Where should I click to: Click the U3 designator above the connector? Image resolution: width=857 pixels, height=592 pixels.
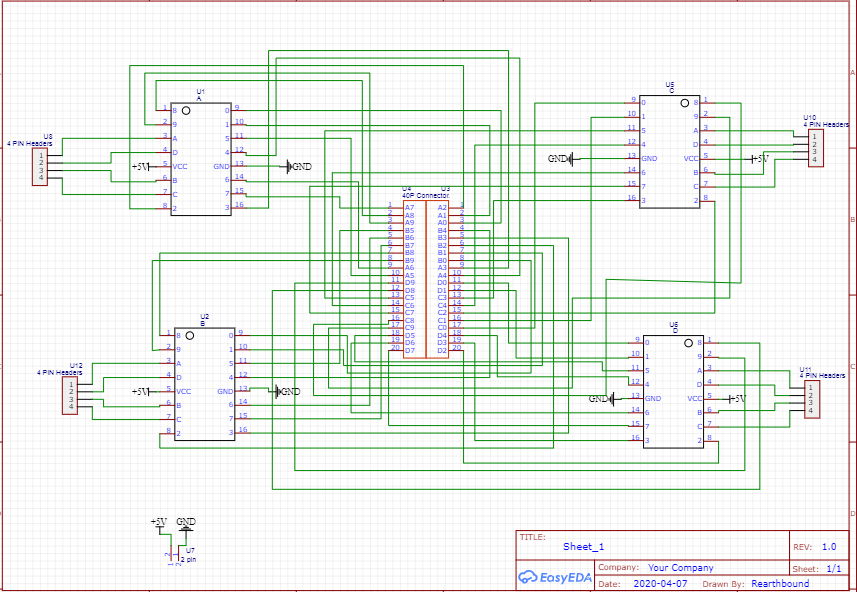tap(445, 189)
